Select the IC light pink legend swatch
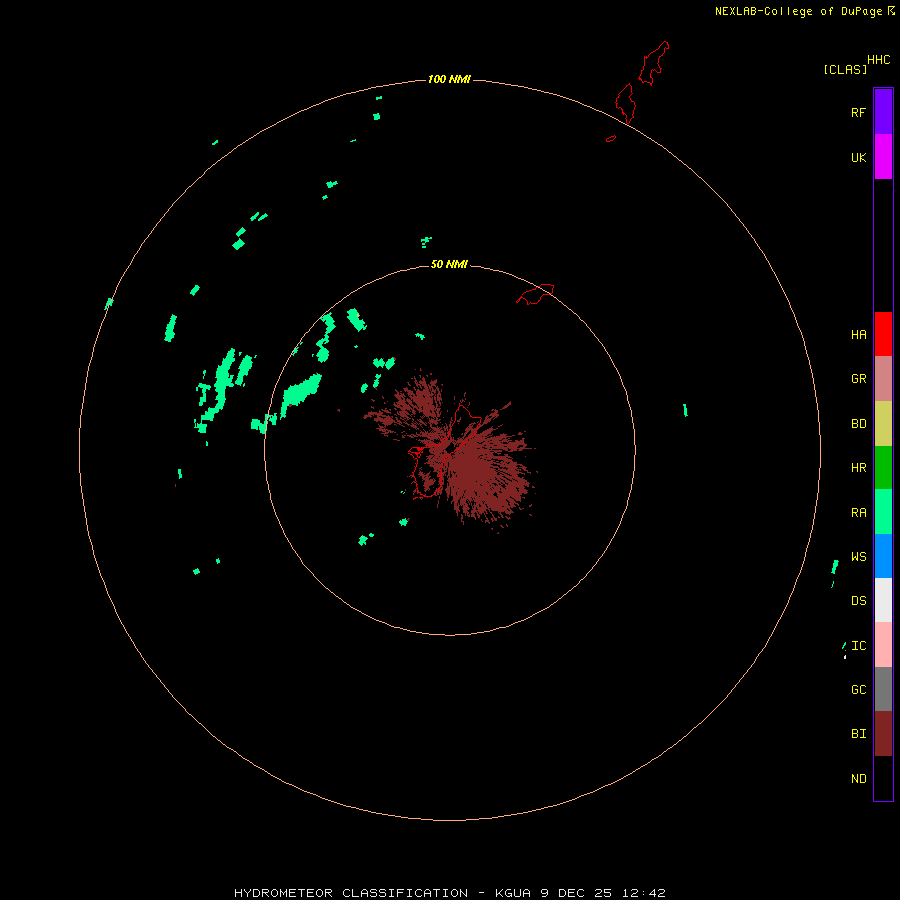 (x=883, y=645)
